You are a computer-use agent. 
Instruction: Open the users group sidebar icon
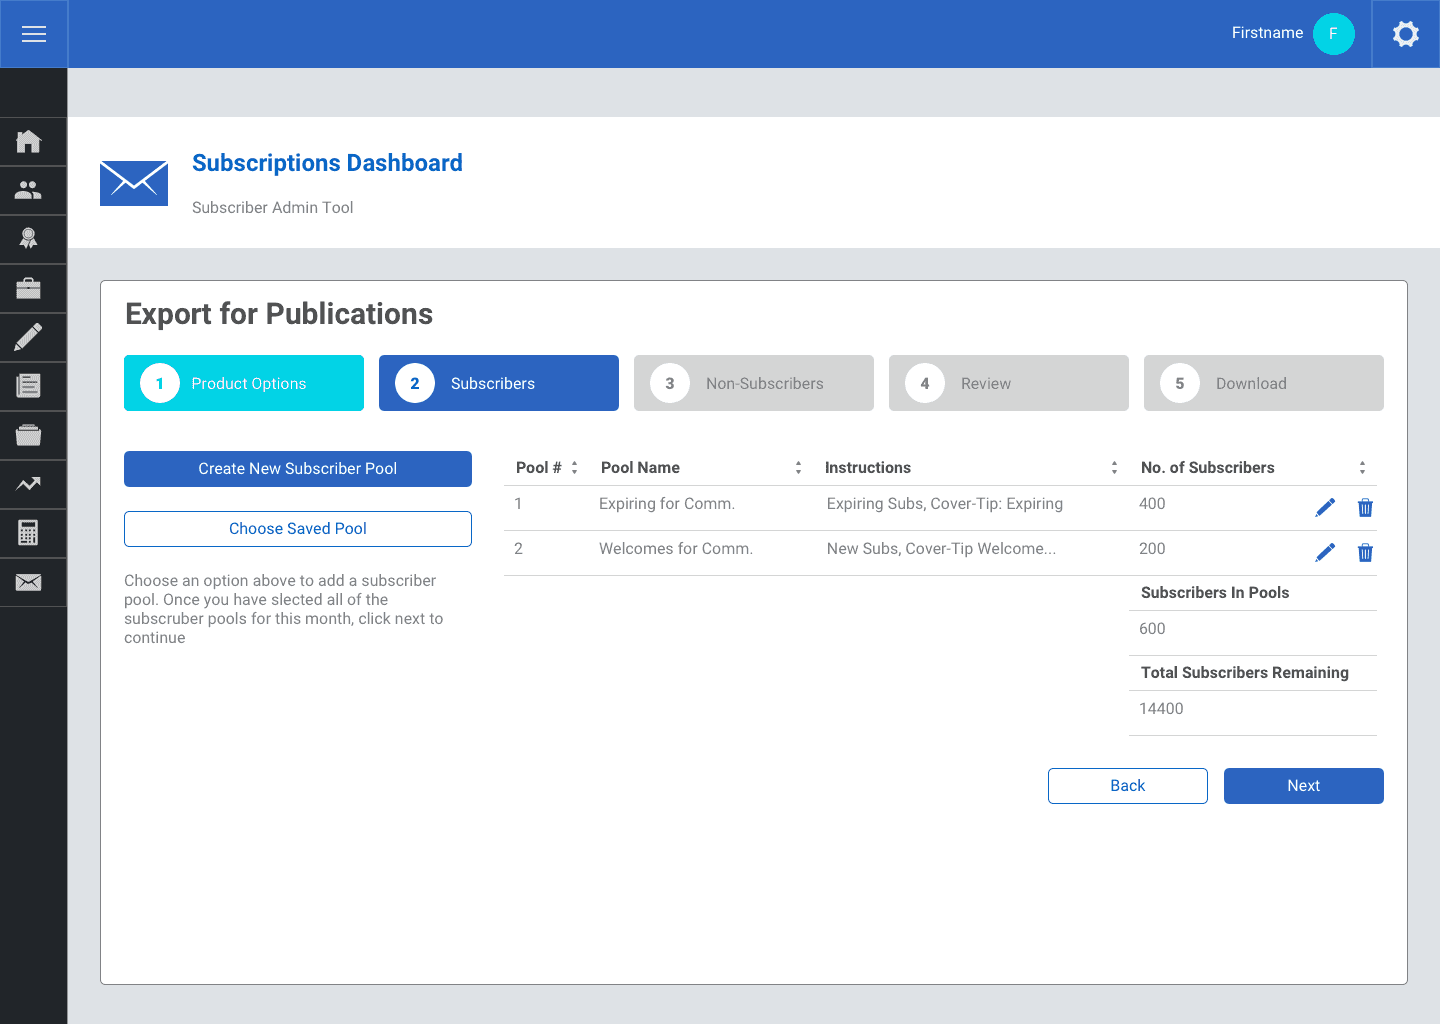tap(29, 190)
